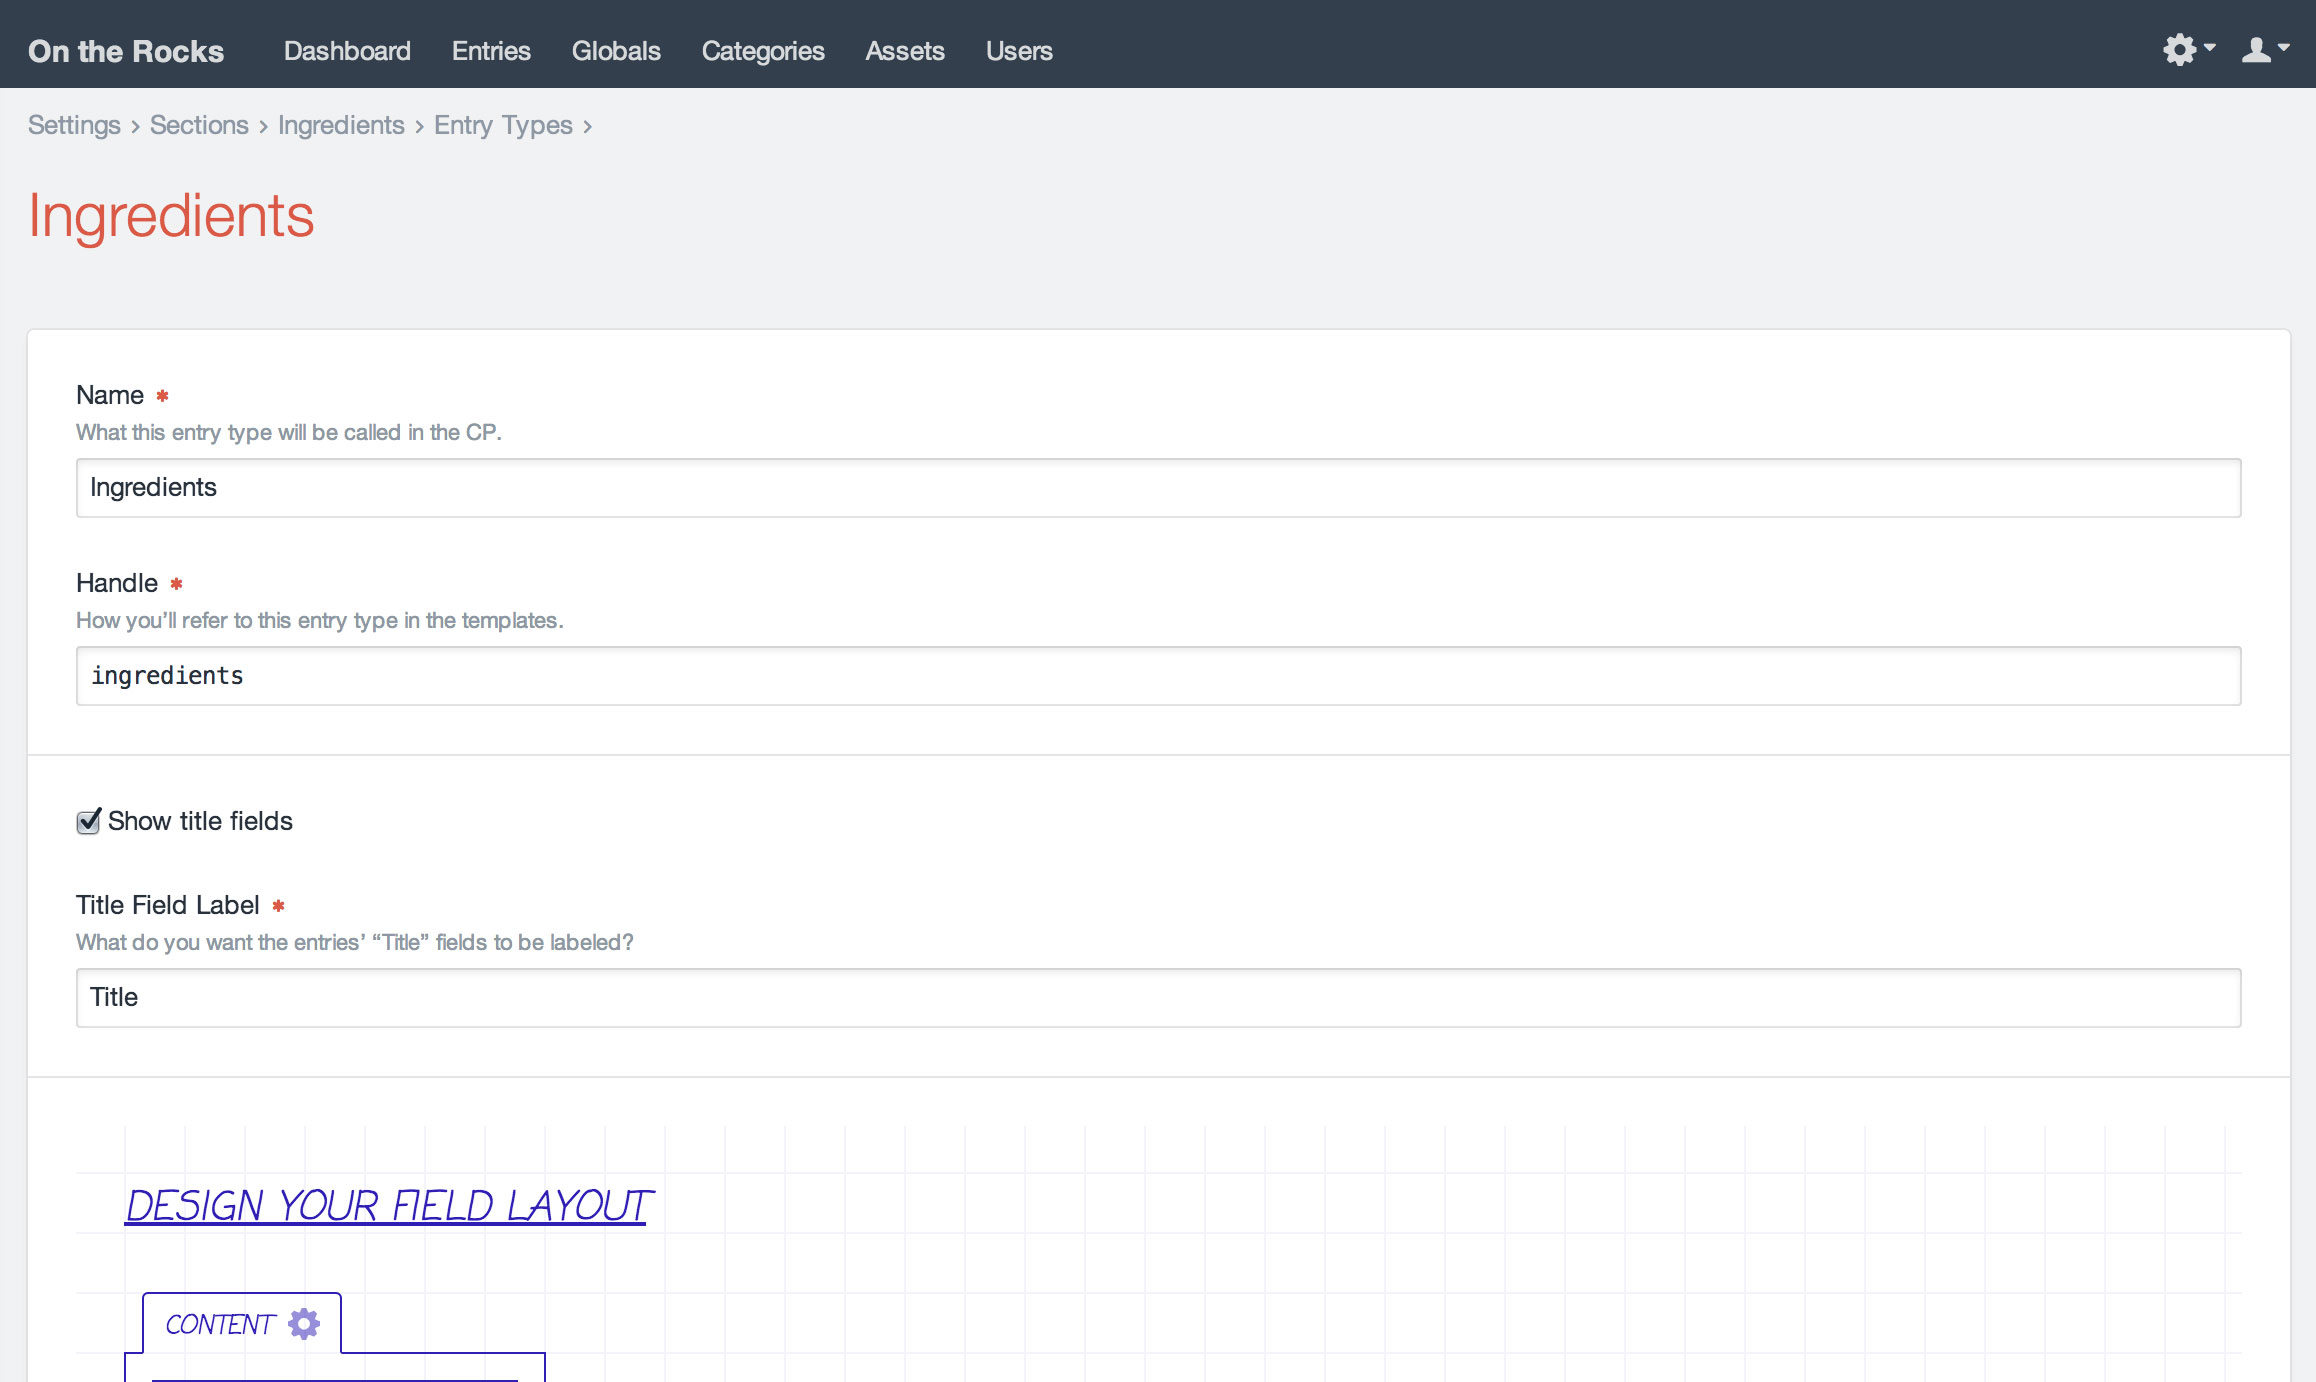2316x1382 pixels.
Task: Click the Settings breadcrumb link
Action: (74, 125)
